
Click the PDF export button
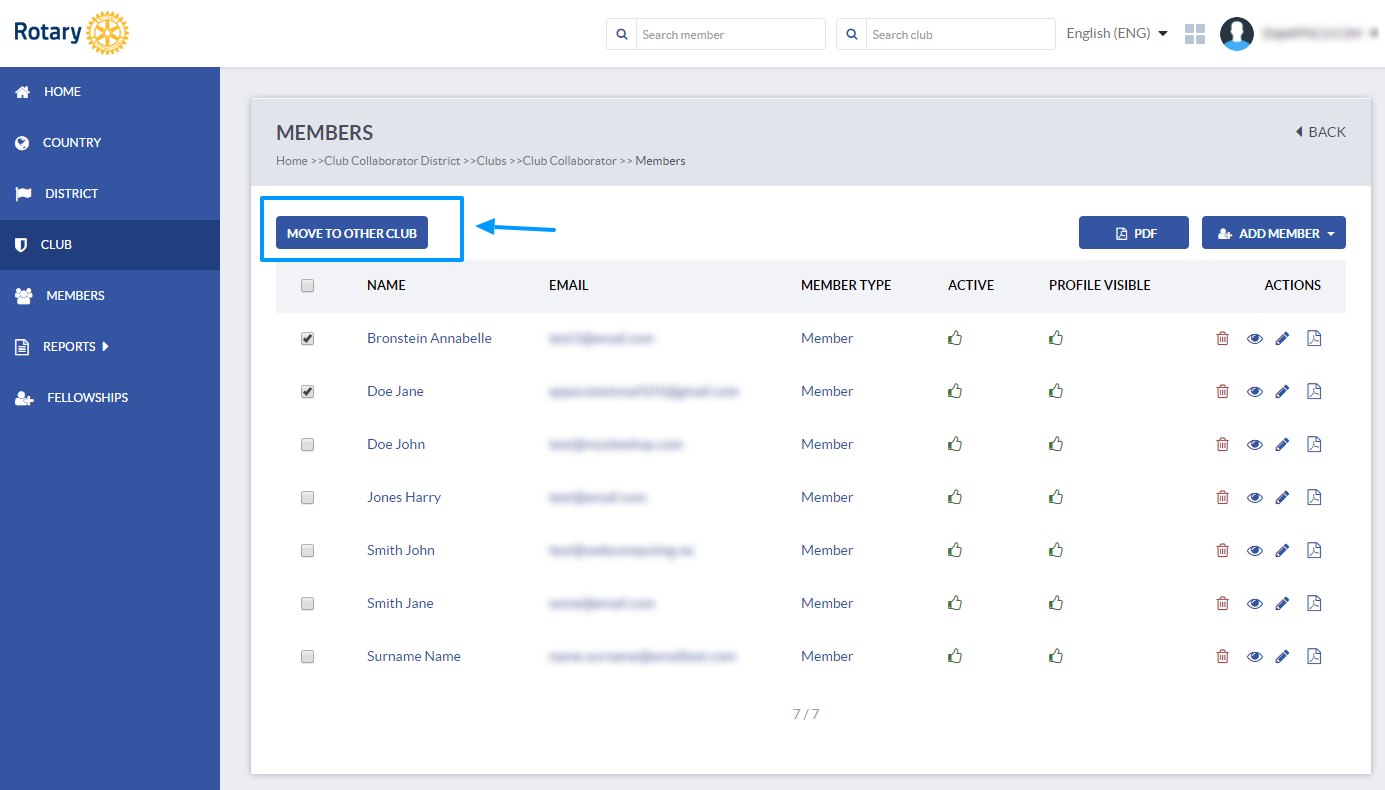pyautogui.click(x=1134, y=233)
